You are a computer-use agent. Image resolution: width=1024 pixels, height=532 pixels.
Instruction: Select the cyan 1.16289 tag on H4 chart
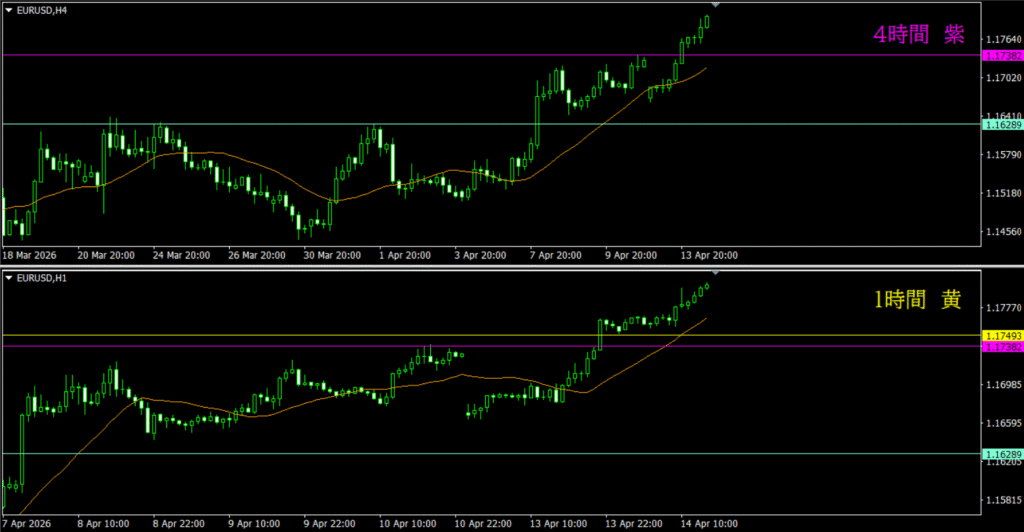[1001, 125]
